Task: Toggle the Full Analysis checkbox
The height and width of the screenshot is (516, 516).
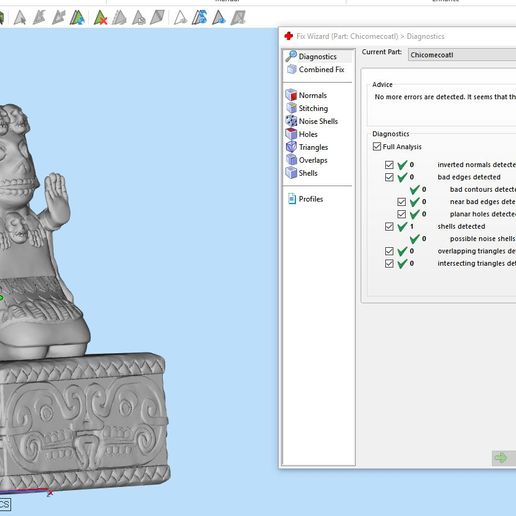Action: [377, 147]
